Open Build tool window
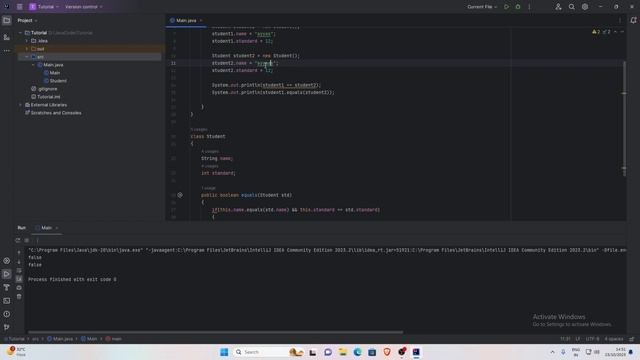This screenshot has width=640, height=360. click(7, 287)
